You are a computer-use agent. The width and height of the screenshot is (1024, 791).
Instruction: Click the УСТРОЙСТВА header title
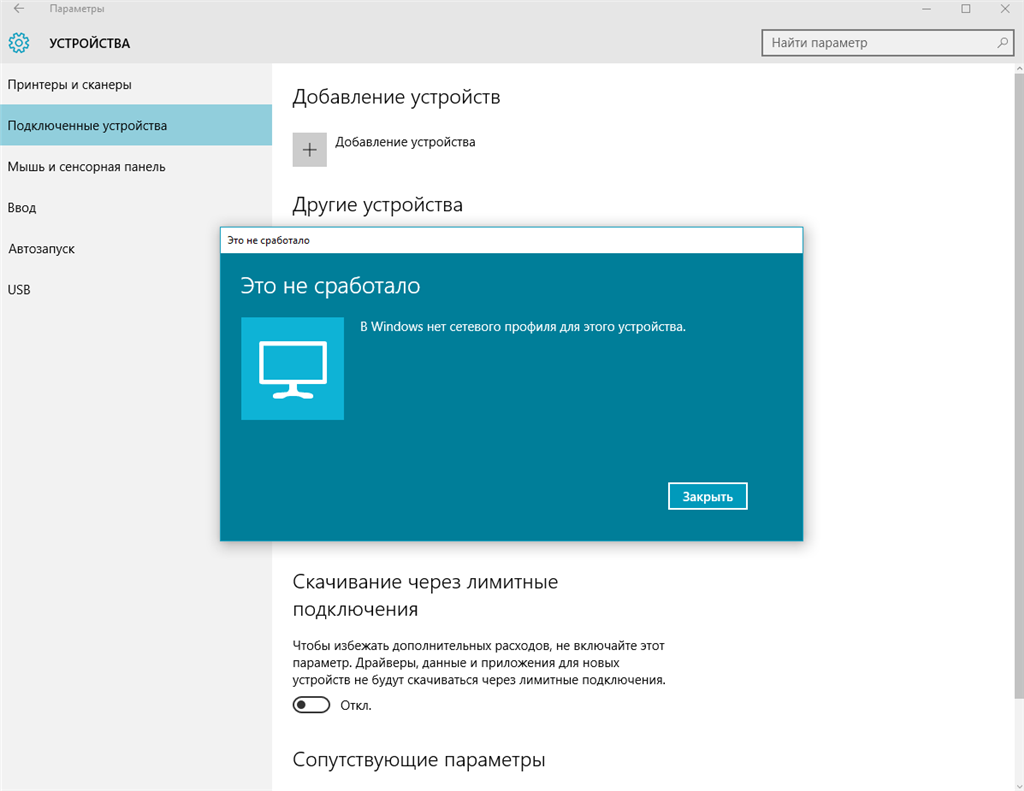pos(89,43)
